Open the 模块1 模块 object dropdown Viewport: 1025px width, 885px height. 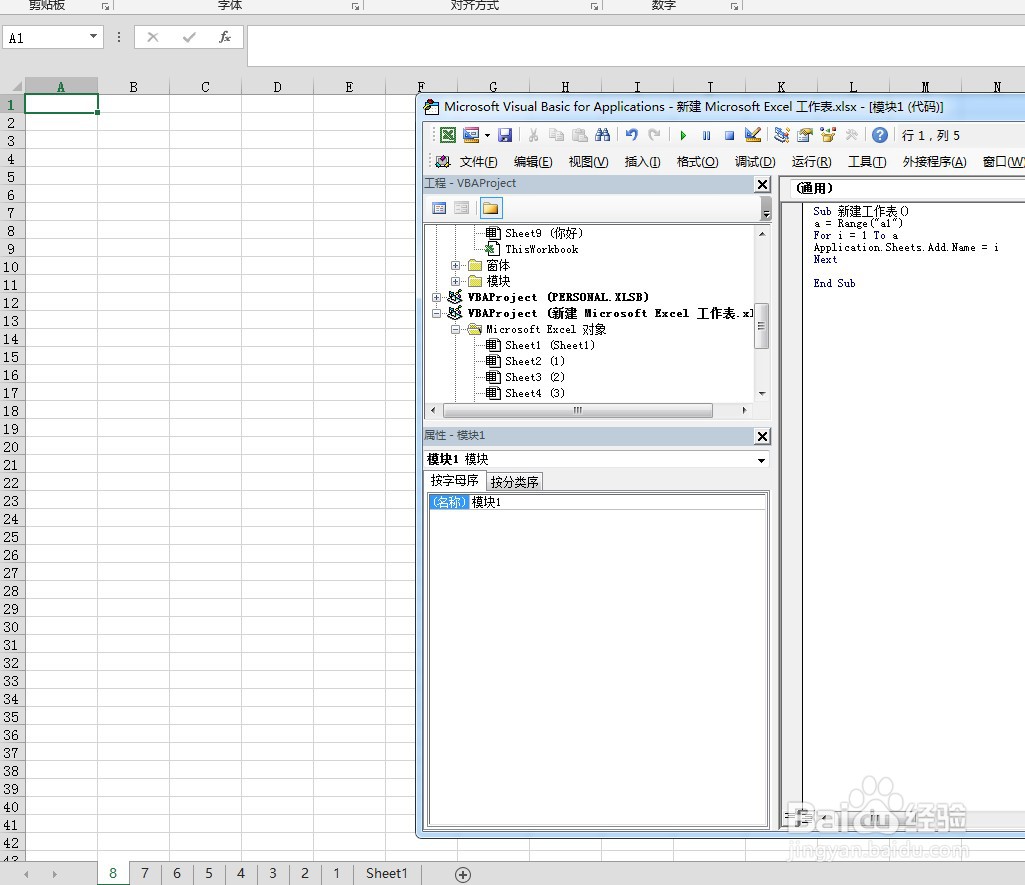762,460
